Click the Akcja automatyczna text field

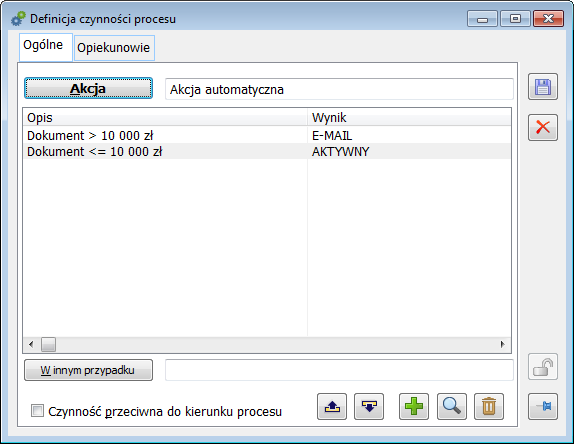[x=339, y=89]
